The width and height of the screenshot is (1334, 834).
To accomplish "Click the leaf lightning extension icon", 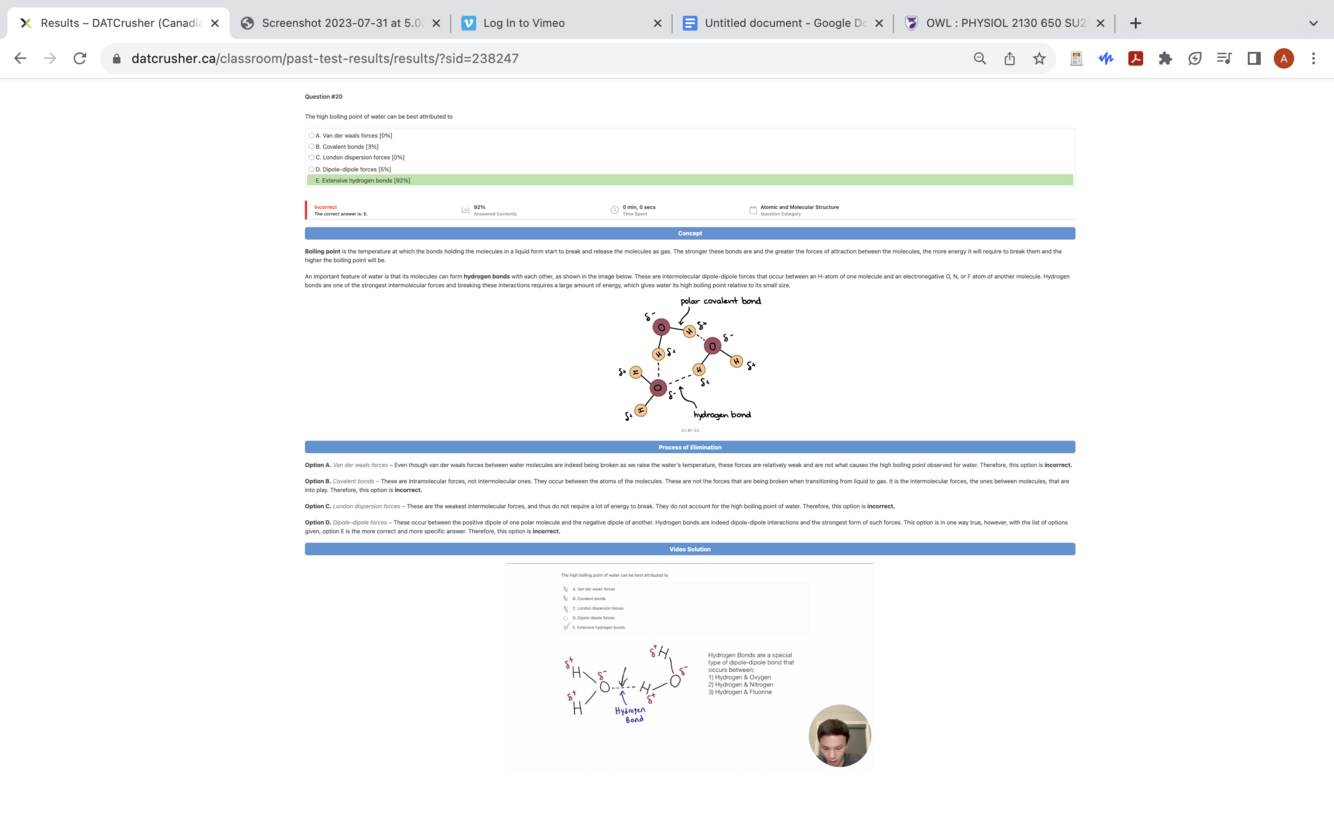I will (x=1195, y=58).
